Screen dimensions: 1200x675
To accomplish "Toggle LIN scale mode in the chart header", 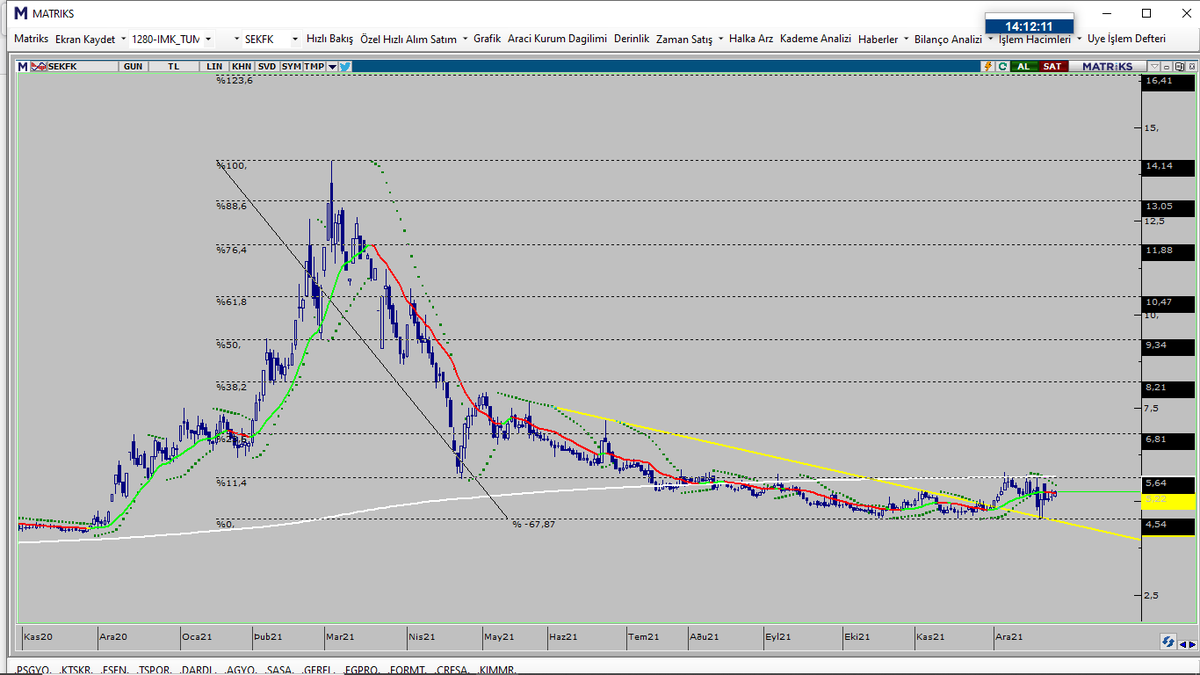I will tap(215, 66).
